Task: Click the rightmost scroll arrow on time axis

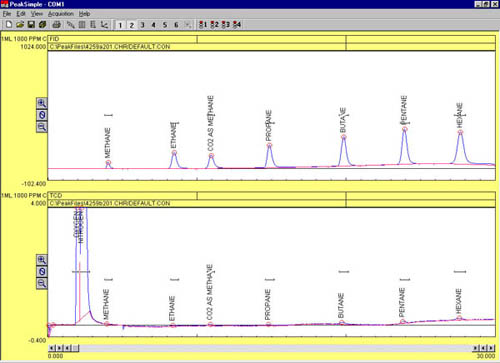Action: click(491, 348)
